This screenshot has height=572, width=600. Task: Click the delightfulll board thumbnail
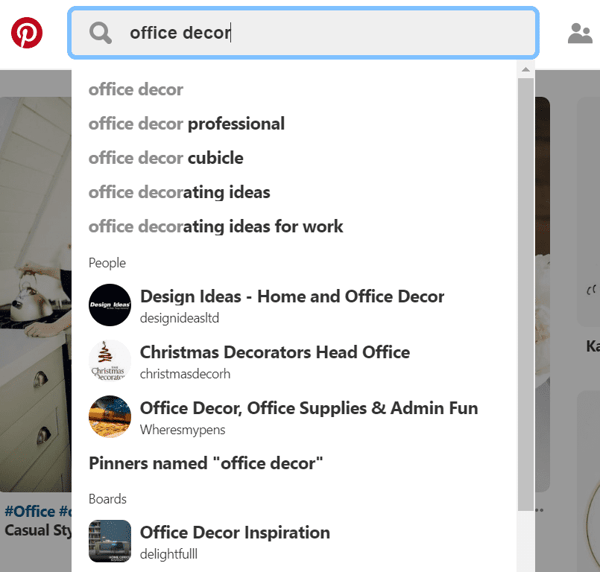(x=110, y=541)
